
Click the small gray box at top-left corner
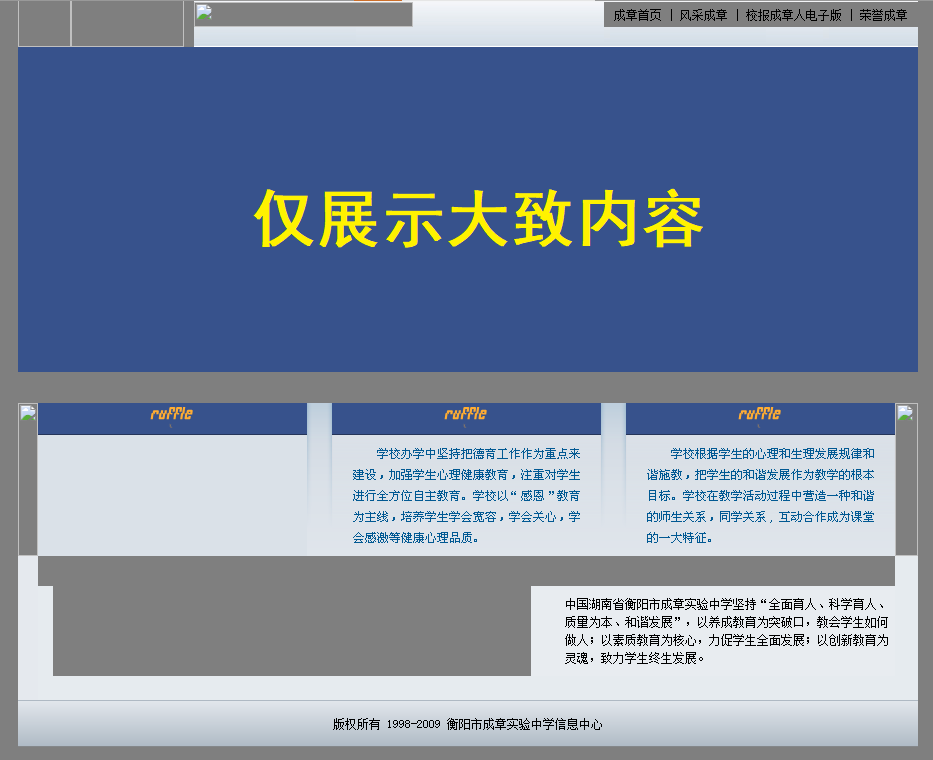click(x=44, y=23)
